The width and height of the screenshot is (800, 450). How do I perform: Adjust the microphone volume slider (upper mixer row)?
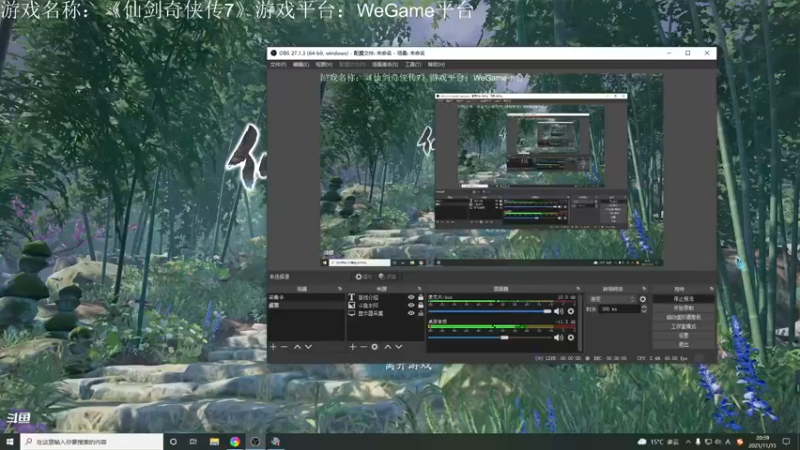tap(490, 311)
